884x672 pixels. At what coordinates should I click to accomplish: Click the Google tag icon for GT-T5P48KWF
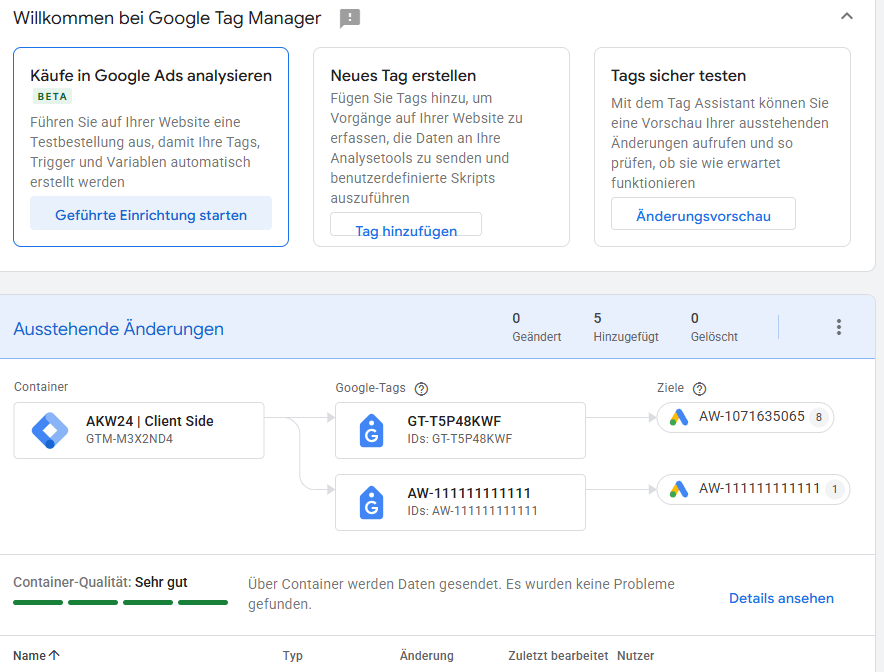tap(371, 431)
